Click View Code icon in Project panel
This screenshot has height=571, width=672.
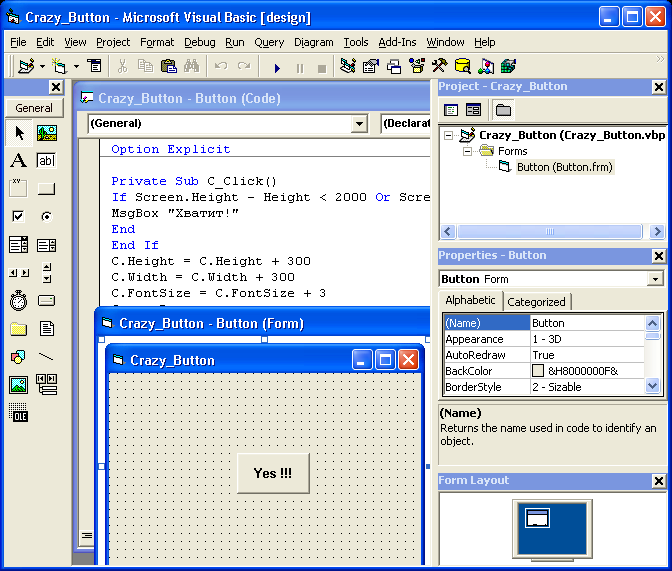(451, 110)
